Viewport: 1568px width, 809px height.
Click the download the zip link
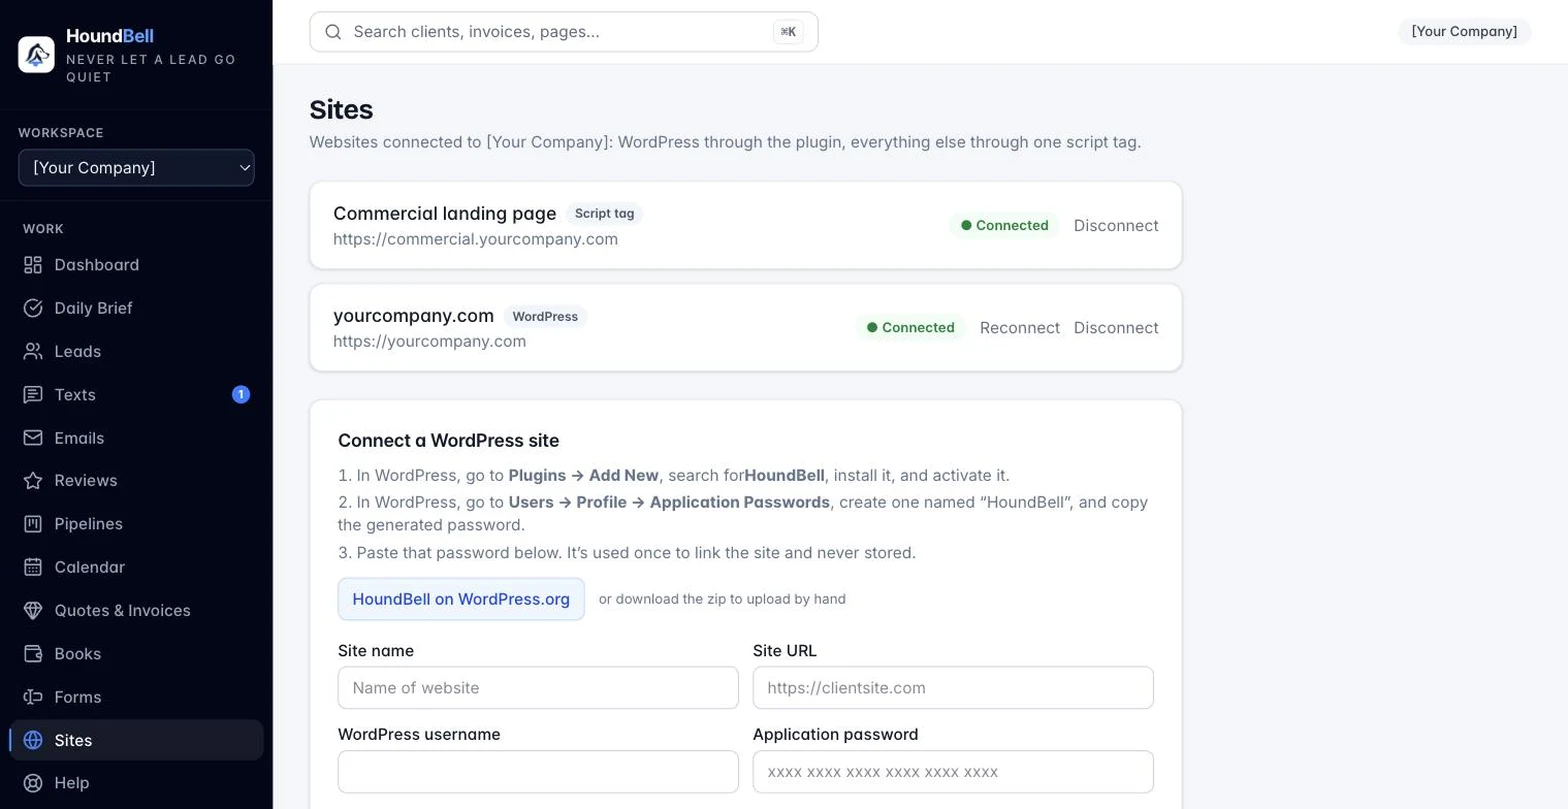pyautogui.click(x=722, y=599)
